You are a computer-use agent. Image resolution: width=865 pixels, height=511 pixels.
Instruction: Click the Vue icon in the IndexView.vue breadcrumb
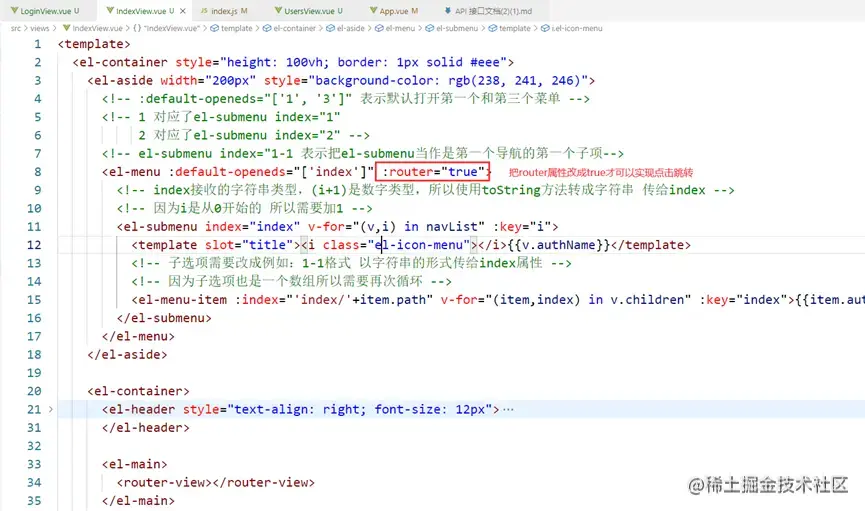(x=67, y=28)
